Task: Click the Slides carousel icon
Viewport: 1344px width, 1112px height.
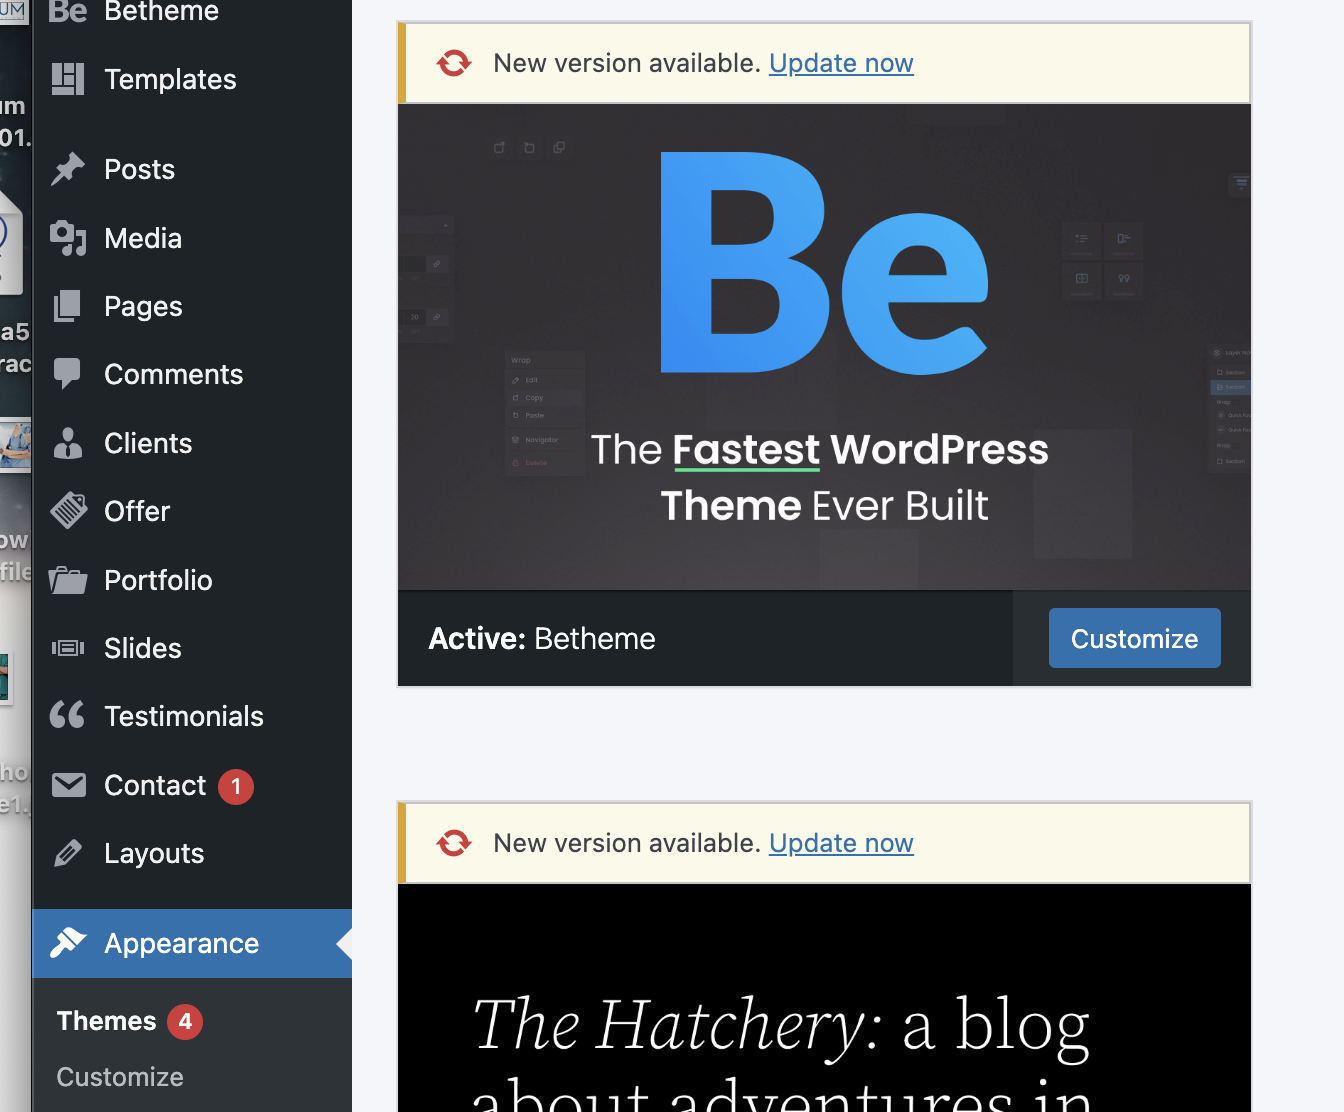Action: (x=68, y=648)
